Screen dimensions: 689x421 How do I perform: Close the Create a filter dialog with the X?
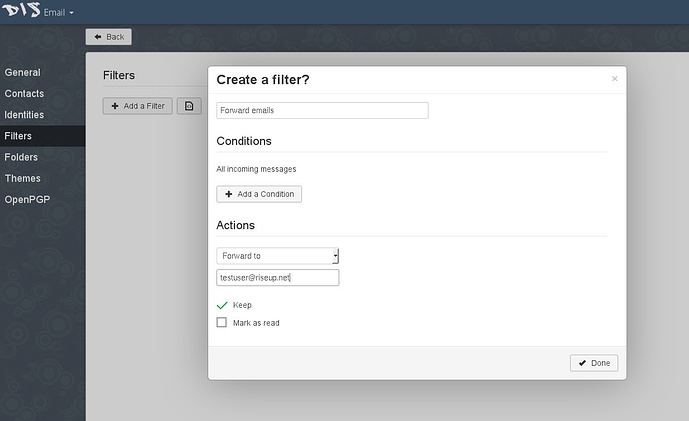click(614, 79)
